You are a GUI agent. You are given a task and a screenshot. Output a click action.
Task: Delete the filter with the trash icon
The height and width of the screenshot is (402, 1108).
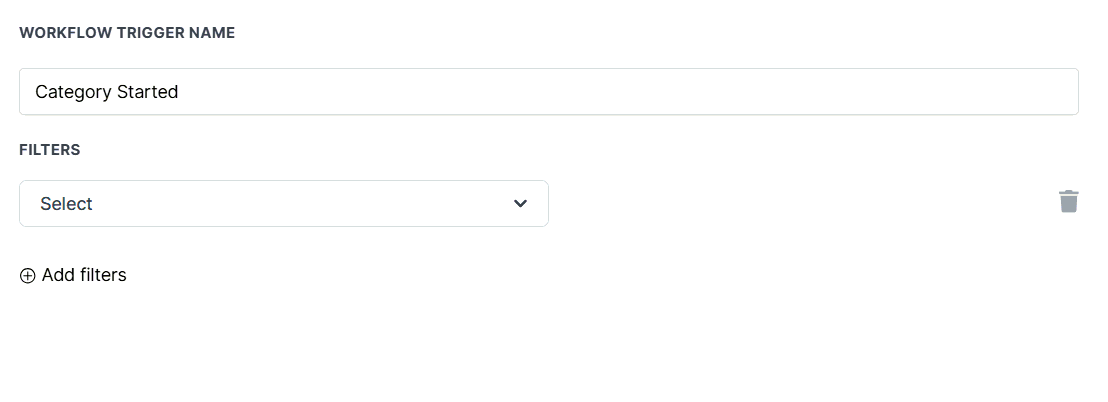click(x=1068, y=202)
